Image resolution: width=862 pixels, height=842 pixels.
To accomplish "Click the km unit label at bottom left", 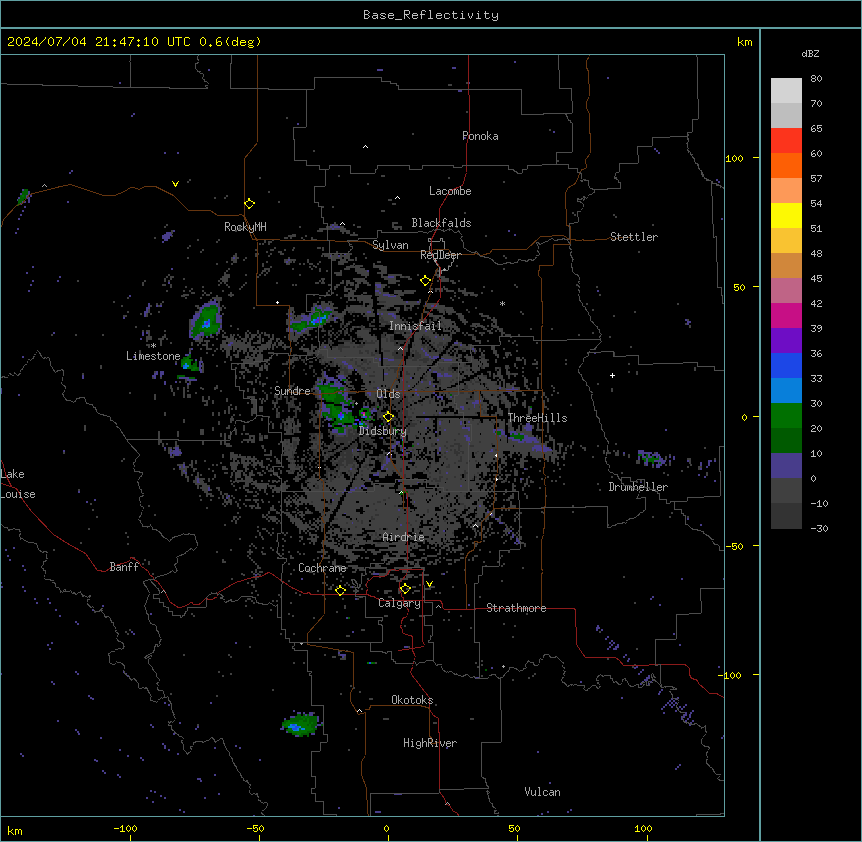I will pyautogui.click(x=15, y=830).
